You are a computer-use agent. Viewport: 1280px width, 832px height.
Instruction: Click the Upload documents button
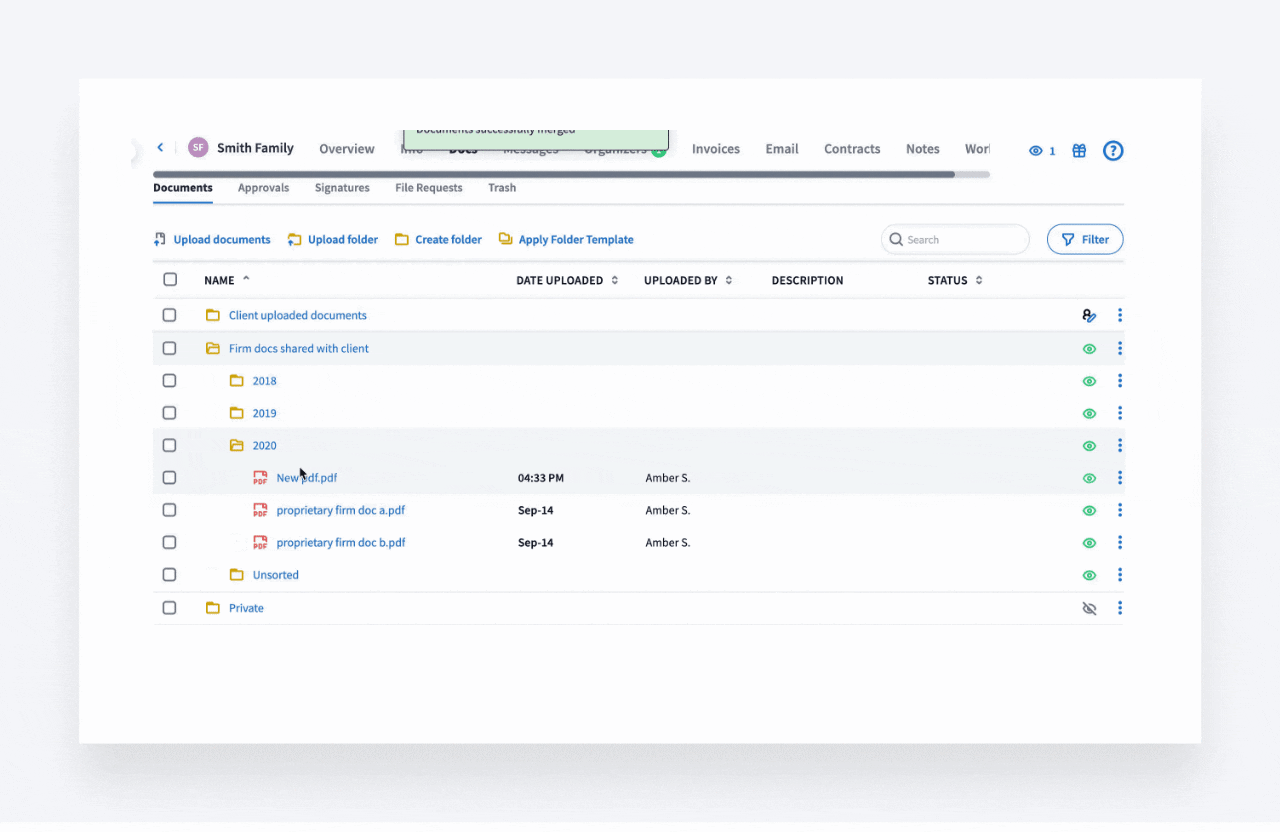click(x=212, y=240)
